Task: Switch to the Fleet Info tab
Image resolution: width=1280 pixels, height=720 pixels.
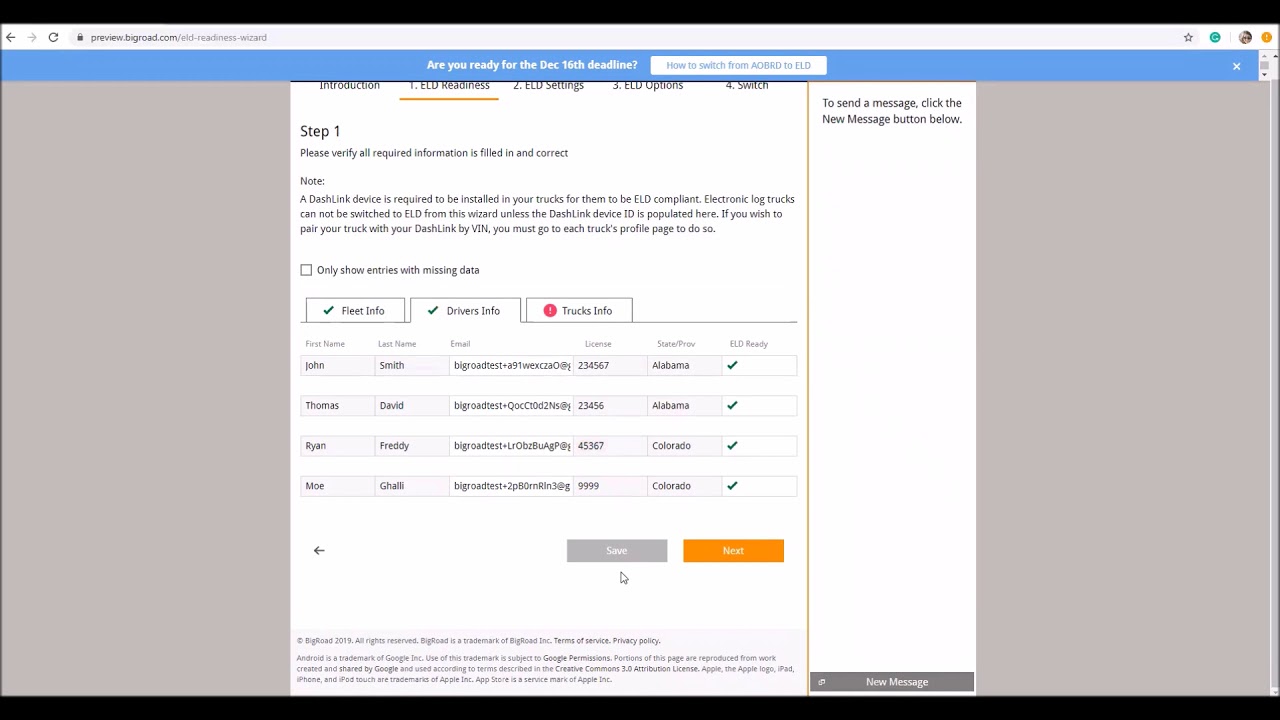Action: [355, 310]
